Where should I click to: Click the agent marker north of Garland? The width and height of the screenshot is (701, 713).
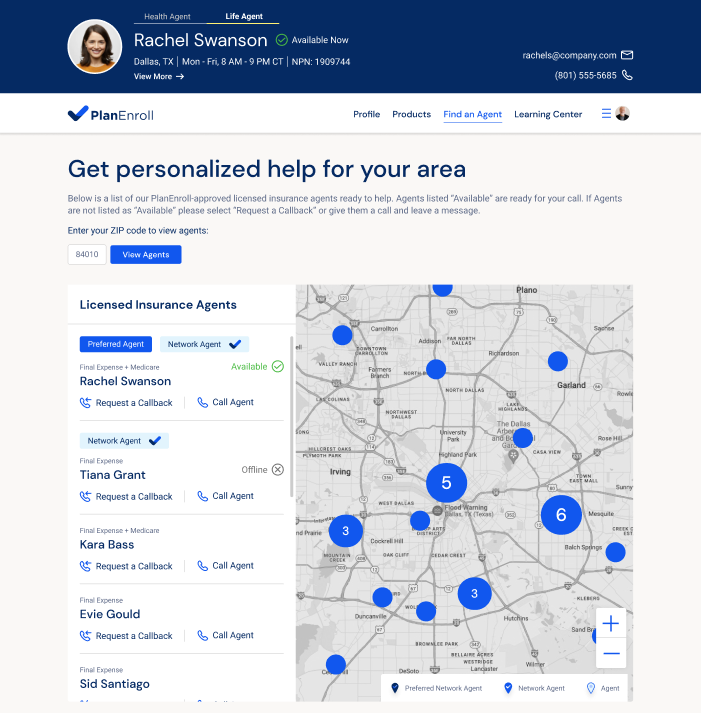[557, 362]
